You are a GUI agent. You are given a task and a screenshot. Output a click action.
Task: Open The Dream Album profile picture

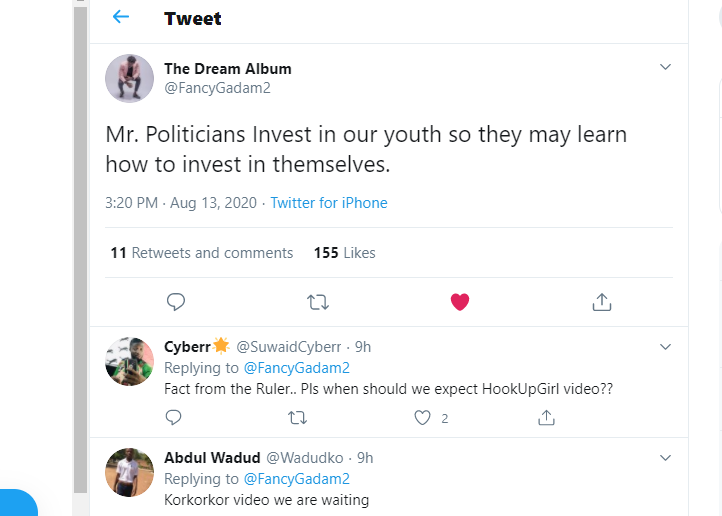(x=130, y=78)
